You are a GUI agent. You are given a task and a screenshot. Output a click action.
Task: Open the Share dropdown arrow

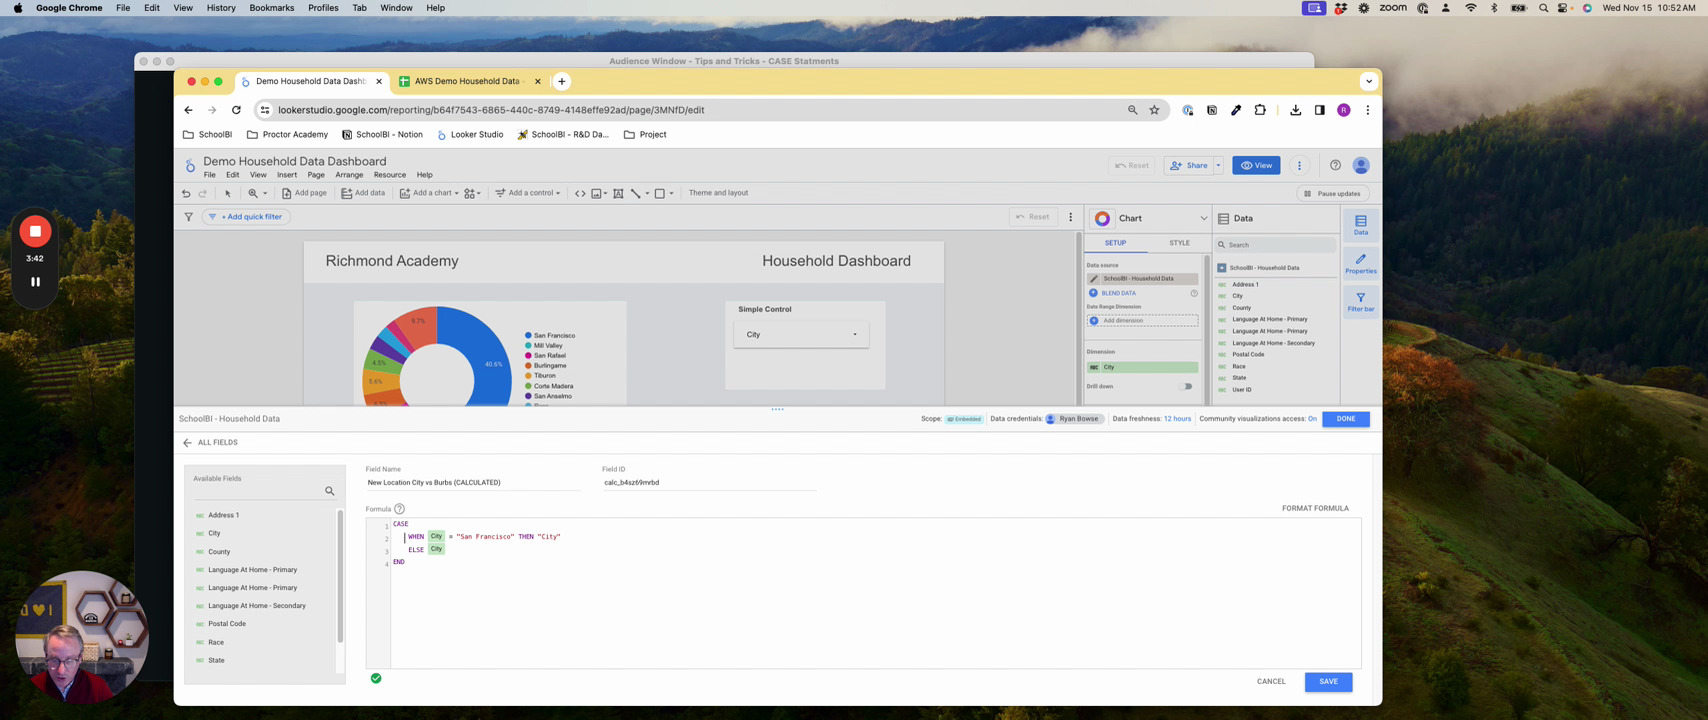[x=1218, y=165]
